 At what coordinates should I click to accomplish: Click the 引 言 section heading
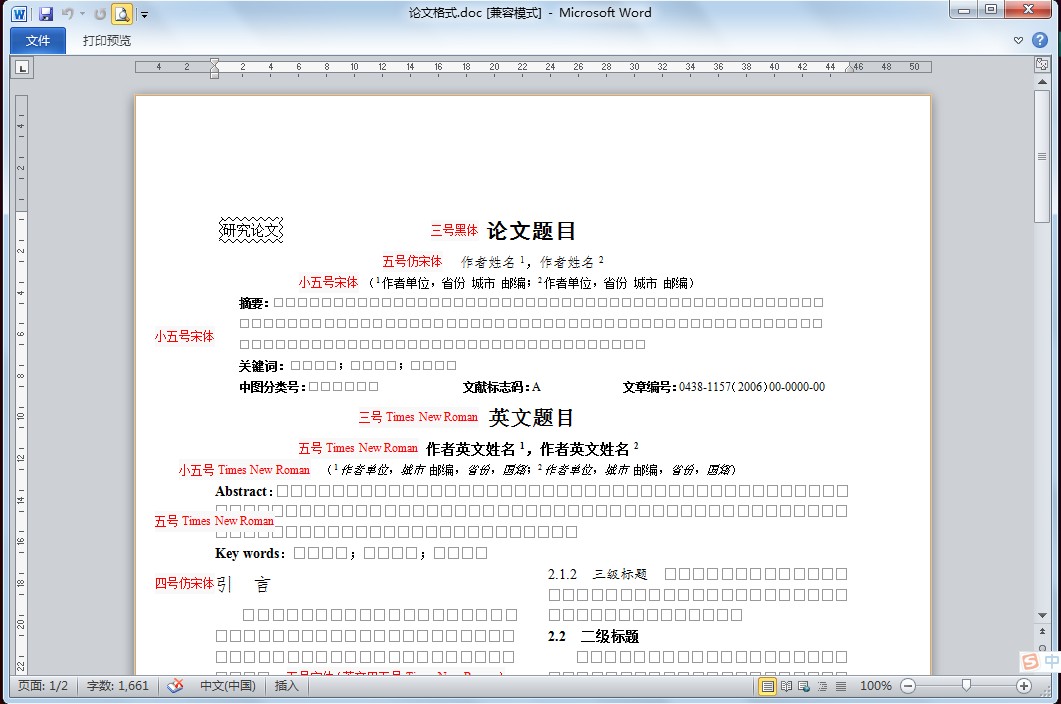tap(244, 584)
